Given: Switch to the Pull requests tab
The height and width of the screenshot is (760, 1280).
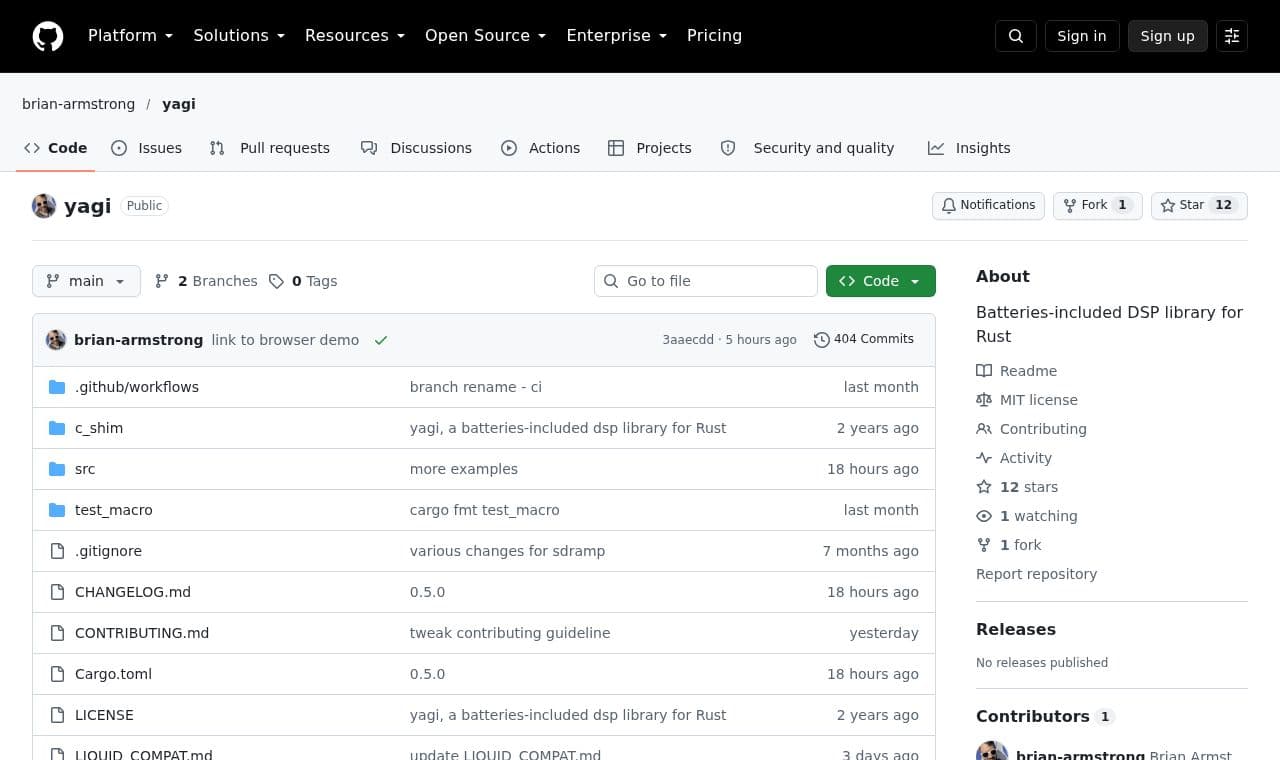Looking at the screenshot, I should coord(270,148).
